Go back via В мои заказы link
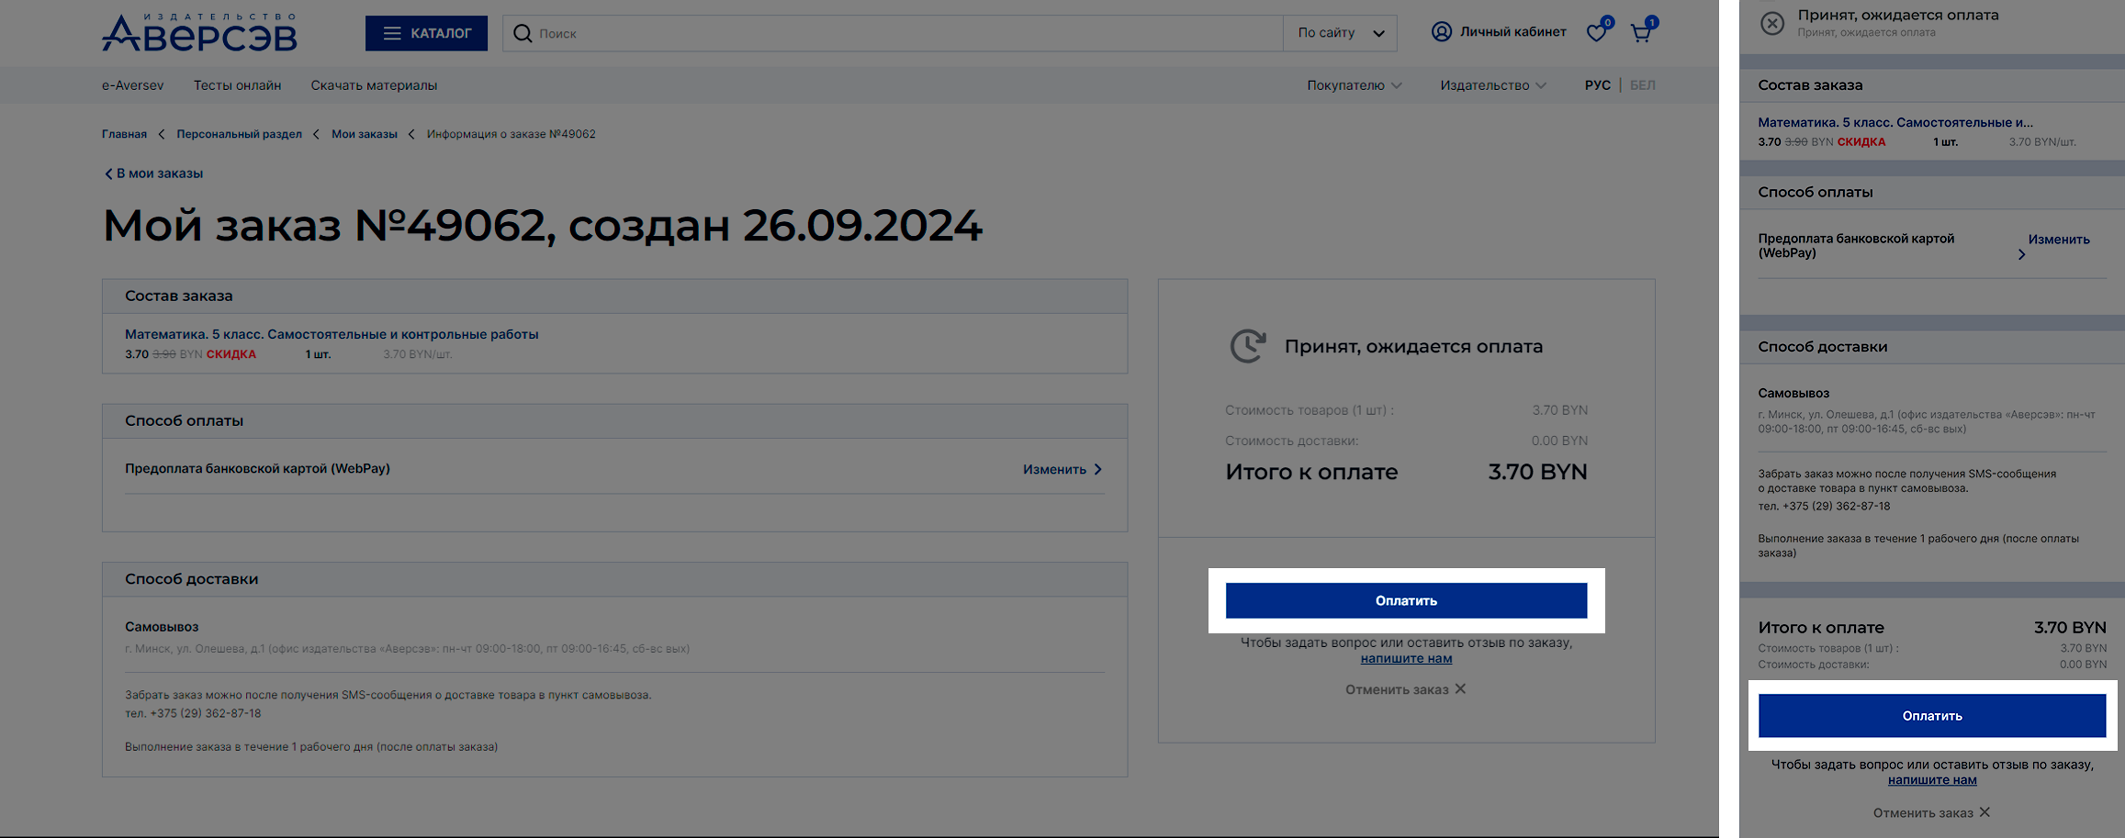The height and width of the screenshot is (838, 2125). (x=154, y=173)
